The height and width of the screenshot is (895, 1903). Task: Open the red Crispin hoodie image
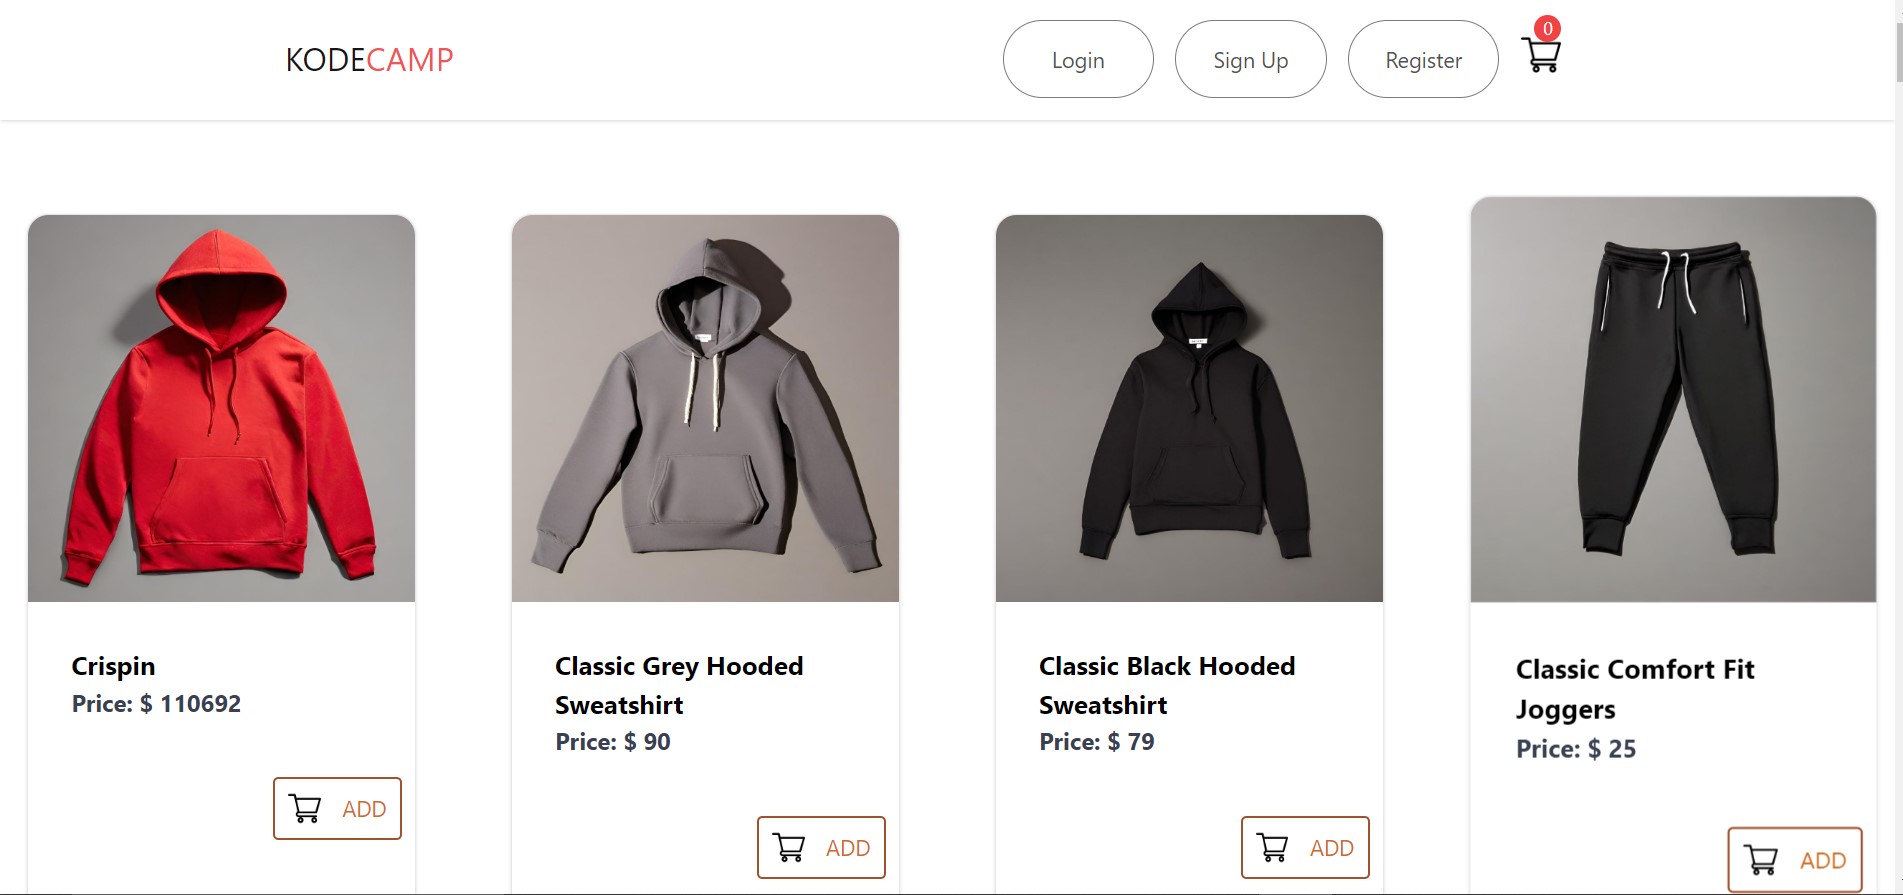pos(221,408)
